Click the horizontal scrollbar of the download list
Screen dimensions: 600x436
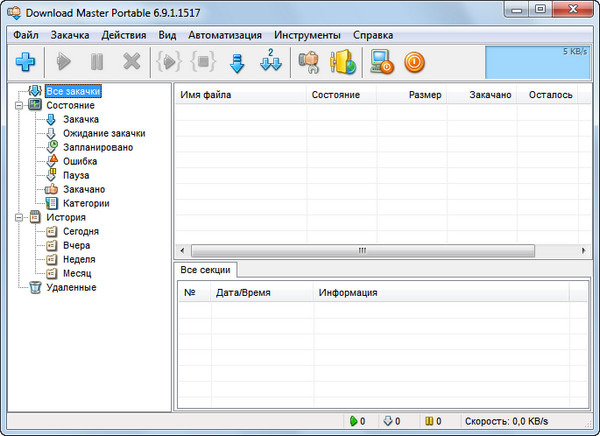[x=380, y=250]
